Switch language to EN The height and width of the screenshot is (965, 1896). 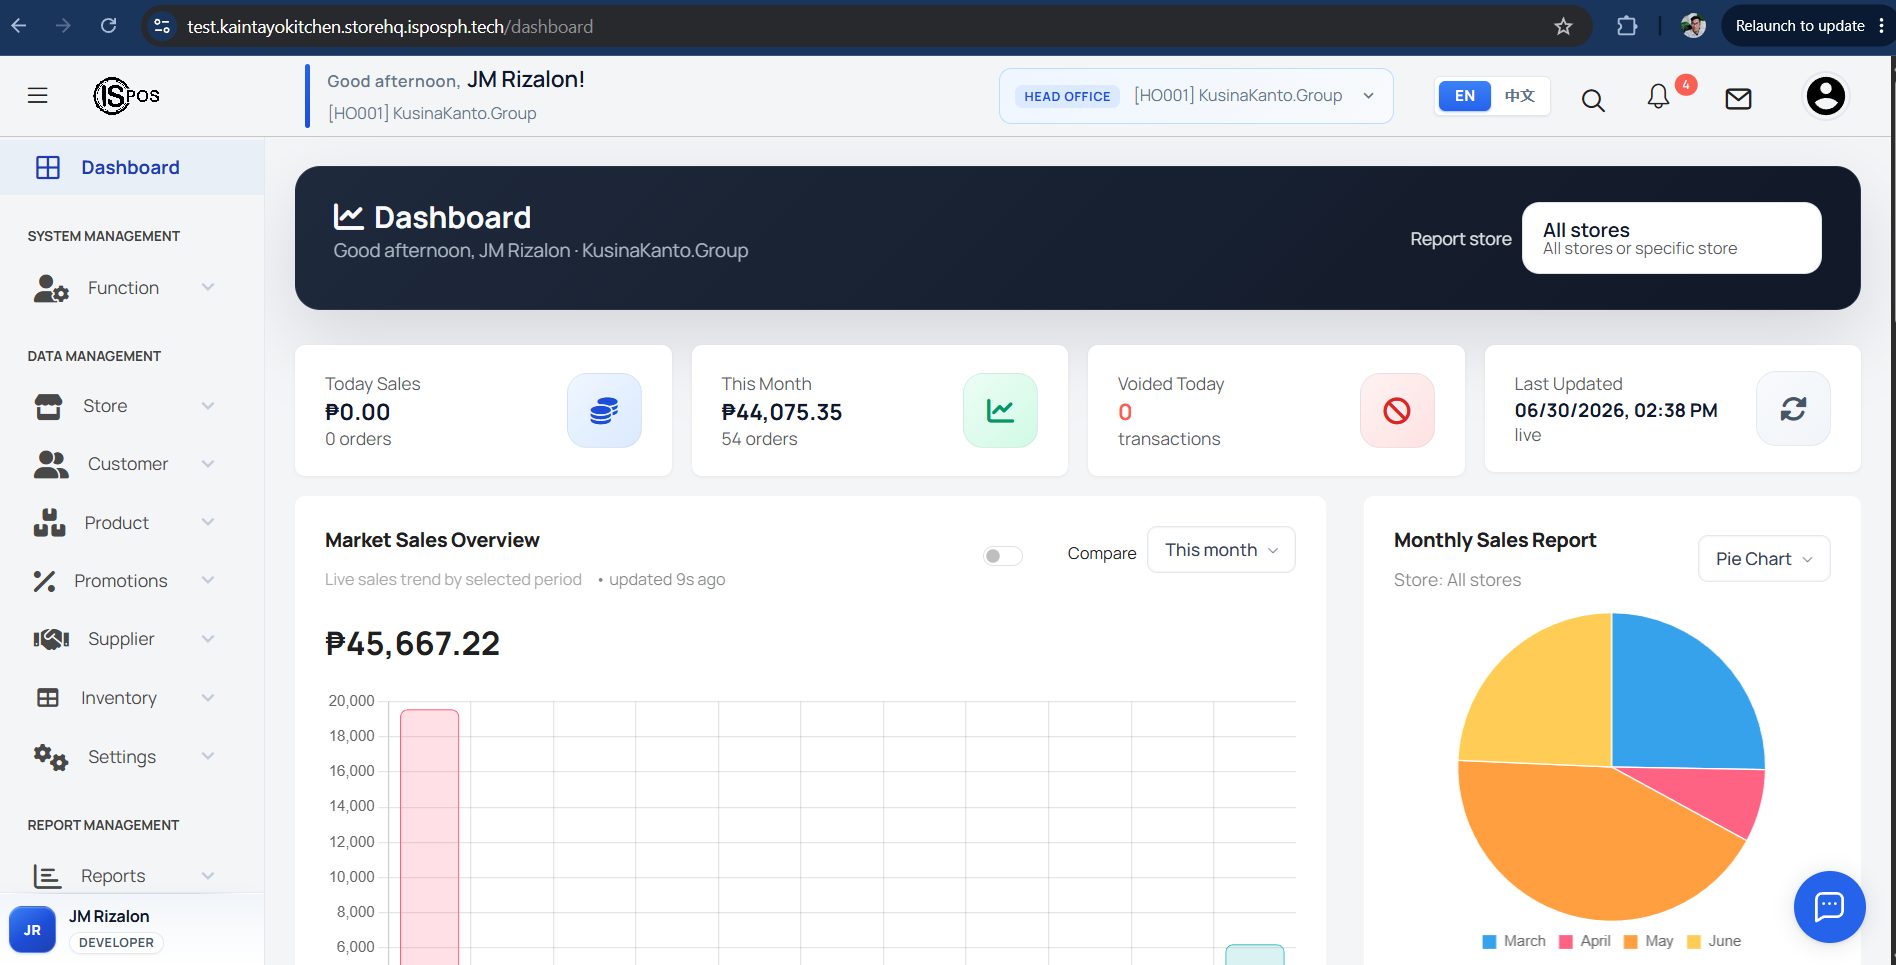pos(1464,96)
